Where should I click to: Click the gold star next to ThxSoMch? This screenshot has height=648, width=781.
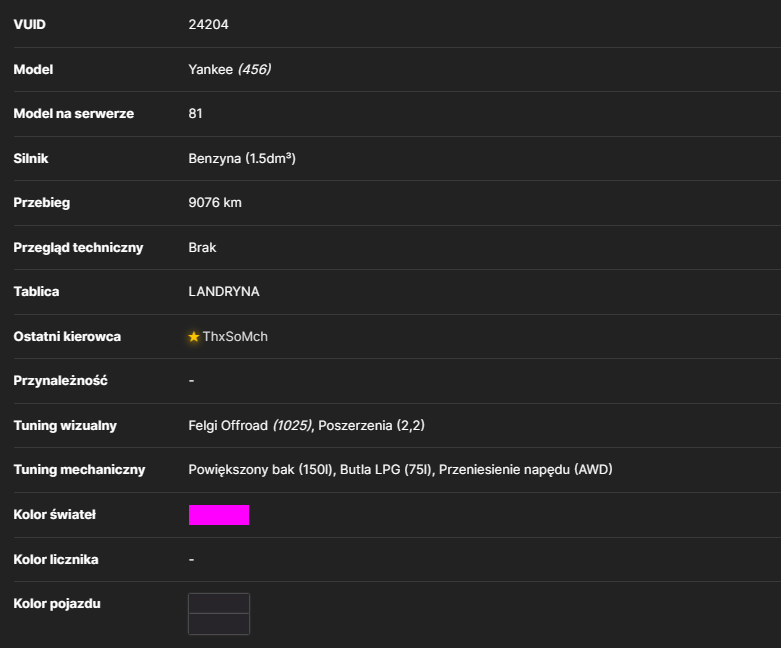[194, 337]
